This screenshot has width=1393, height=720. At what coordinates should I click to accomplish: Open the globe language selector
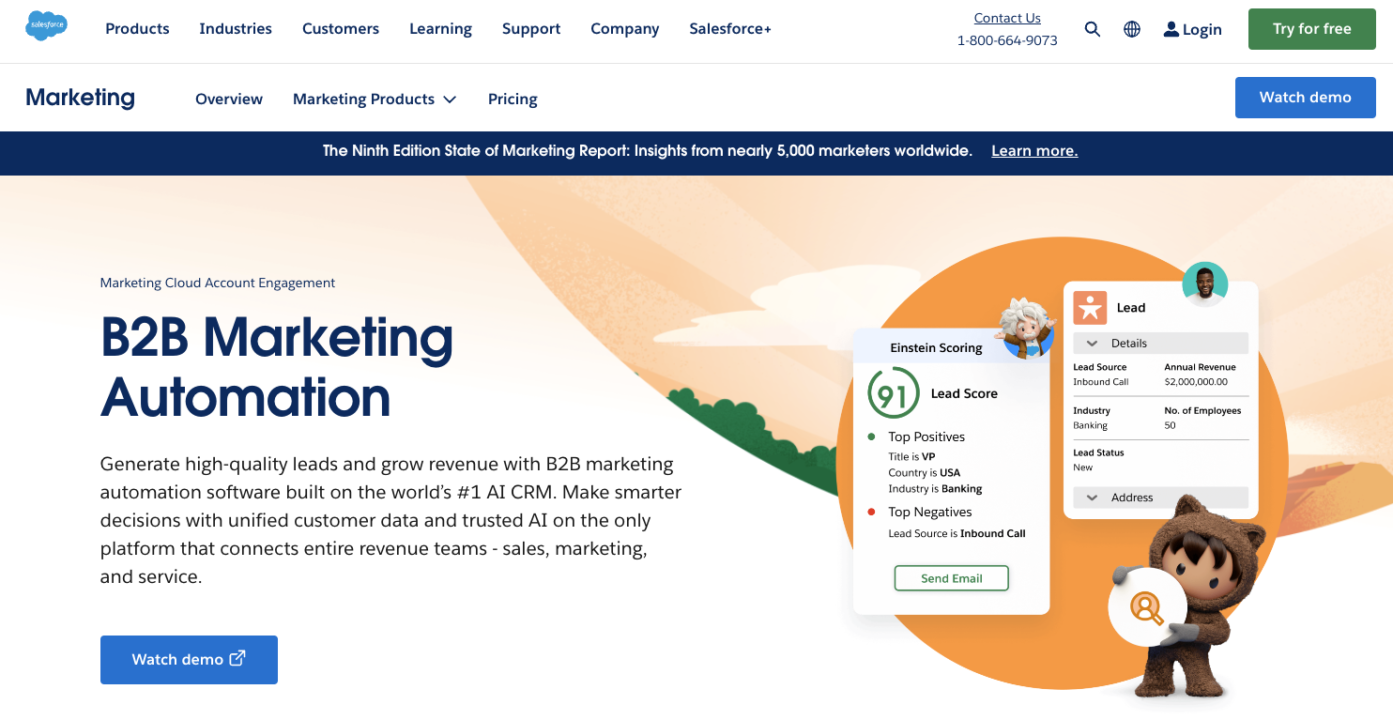click(1132, 29)
